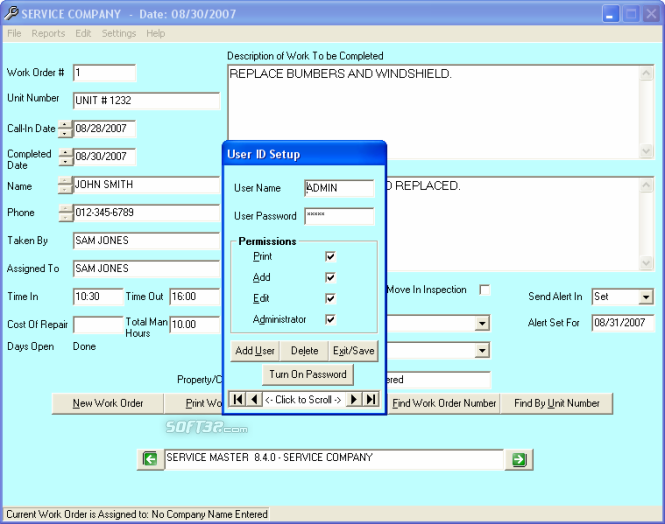This screenshot has width=665, height=524.
Task: Click the Alert Set For date field
Action: [623, 323]
